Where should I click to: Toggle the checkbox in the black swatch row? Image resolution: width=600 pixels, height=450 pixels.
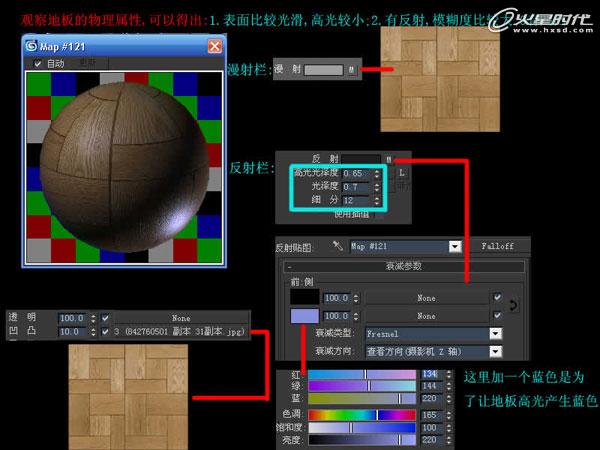497,297
